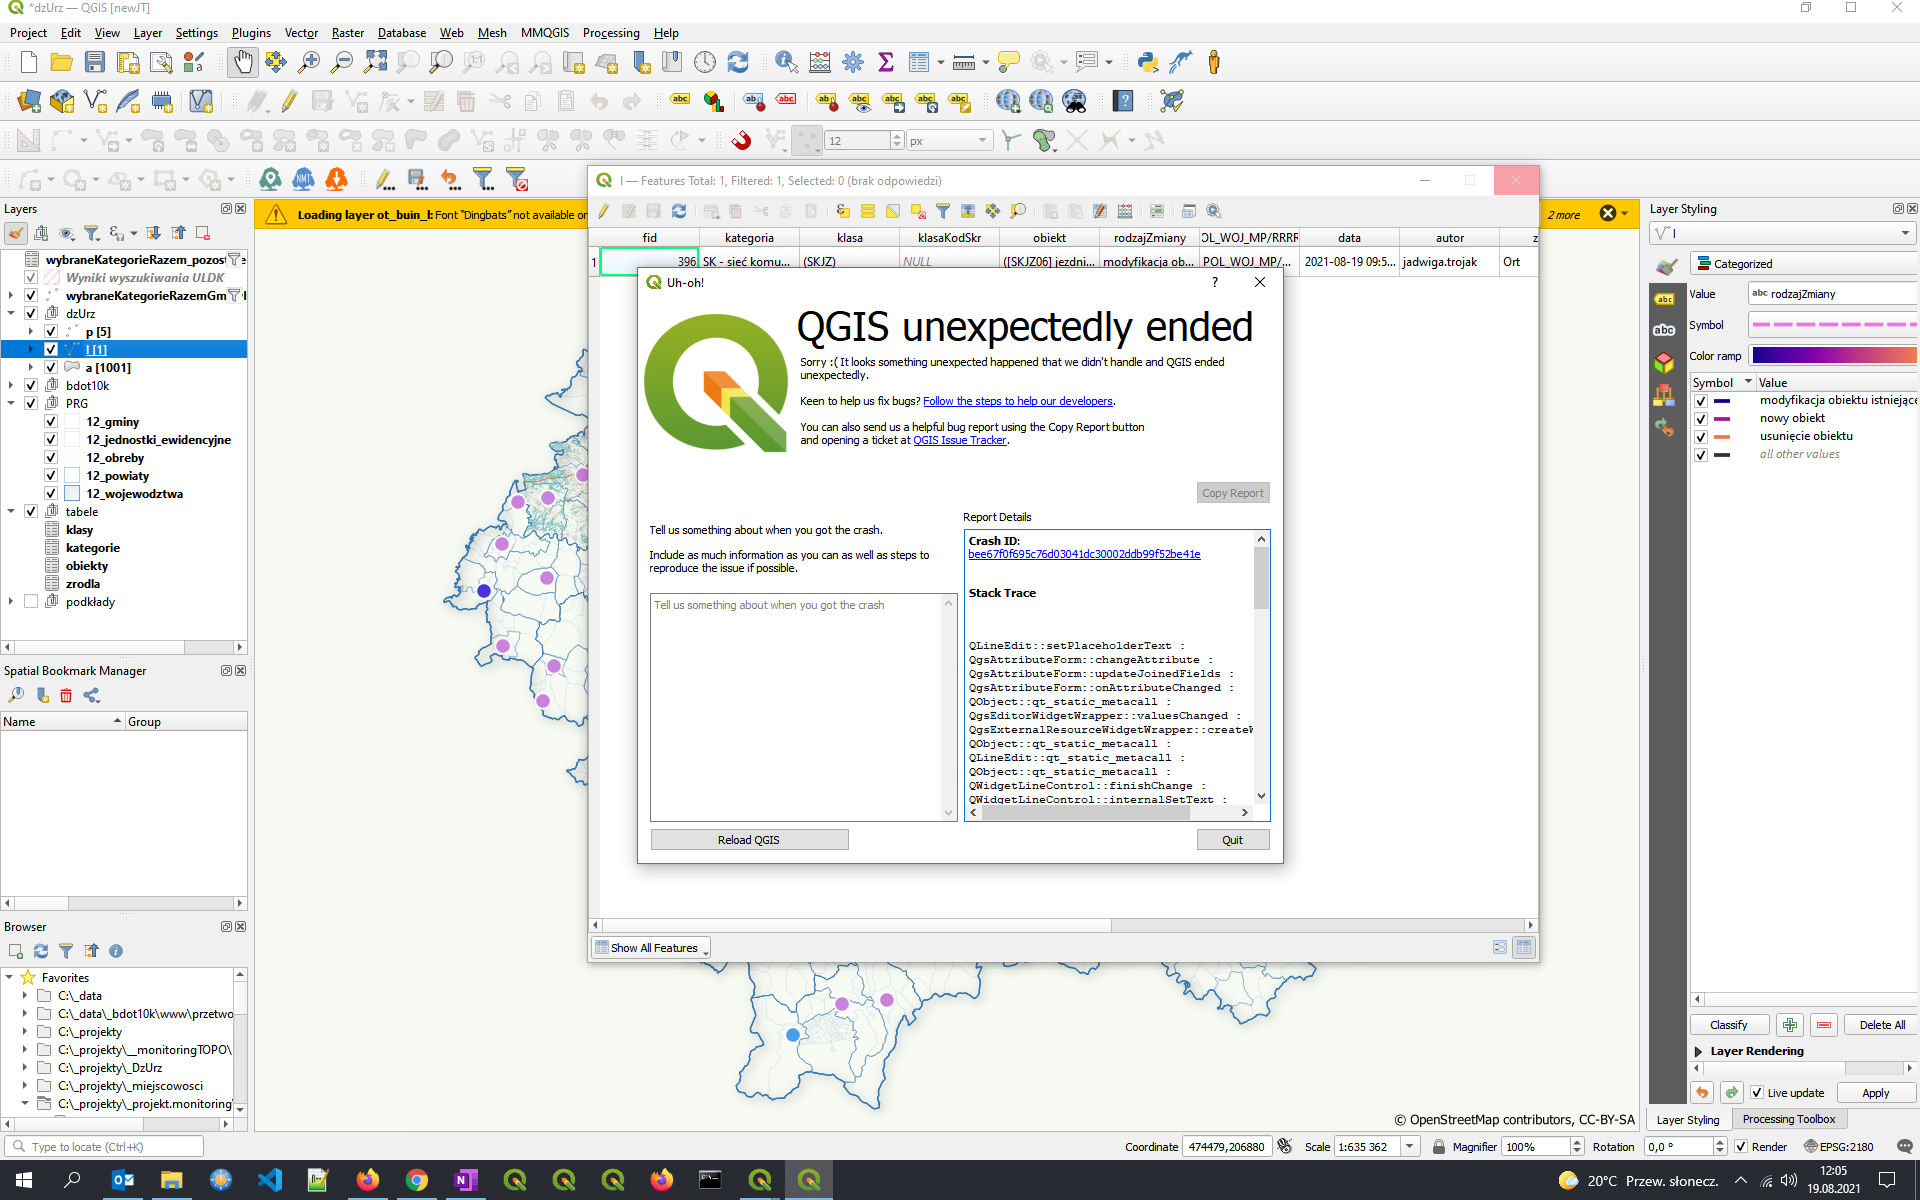The height and width of the screenshot is (1200, 1920).
Task: Show statistical summary with the sigma icon
Action: point(885,61)
